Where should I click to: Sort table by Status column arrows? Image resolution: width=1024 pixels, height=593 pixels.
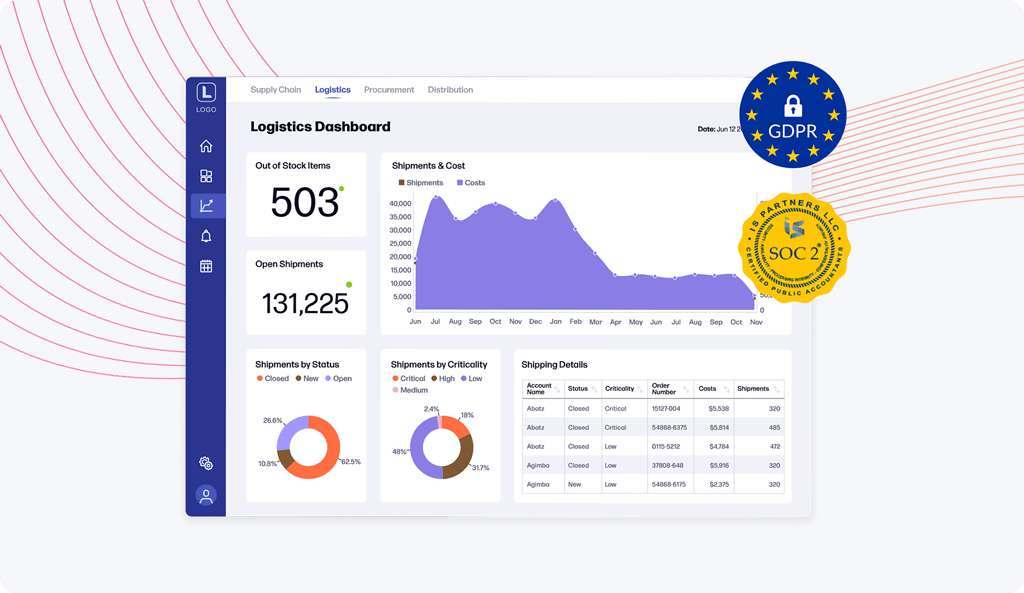596,389
